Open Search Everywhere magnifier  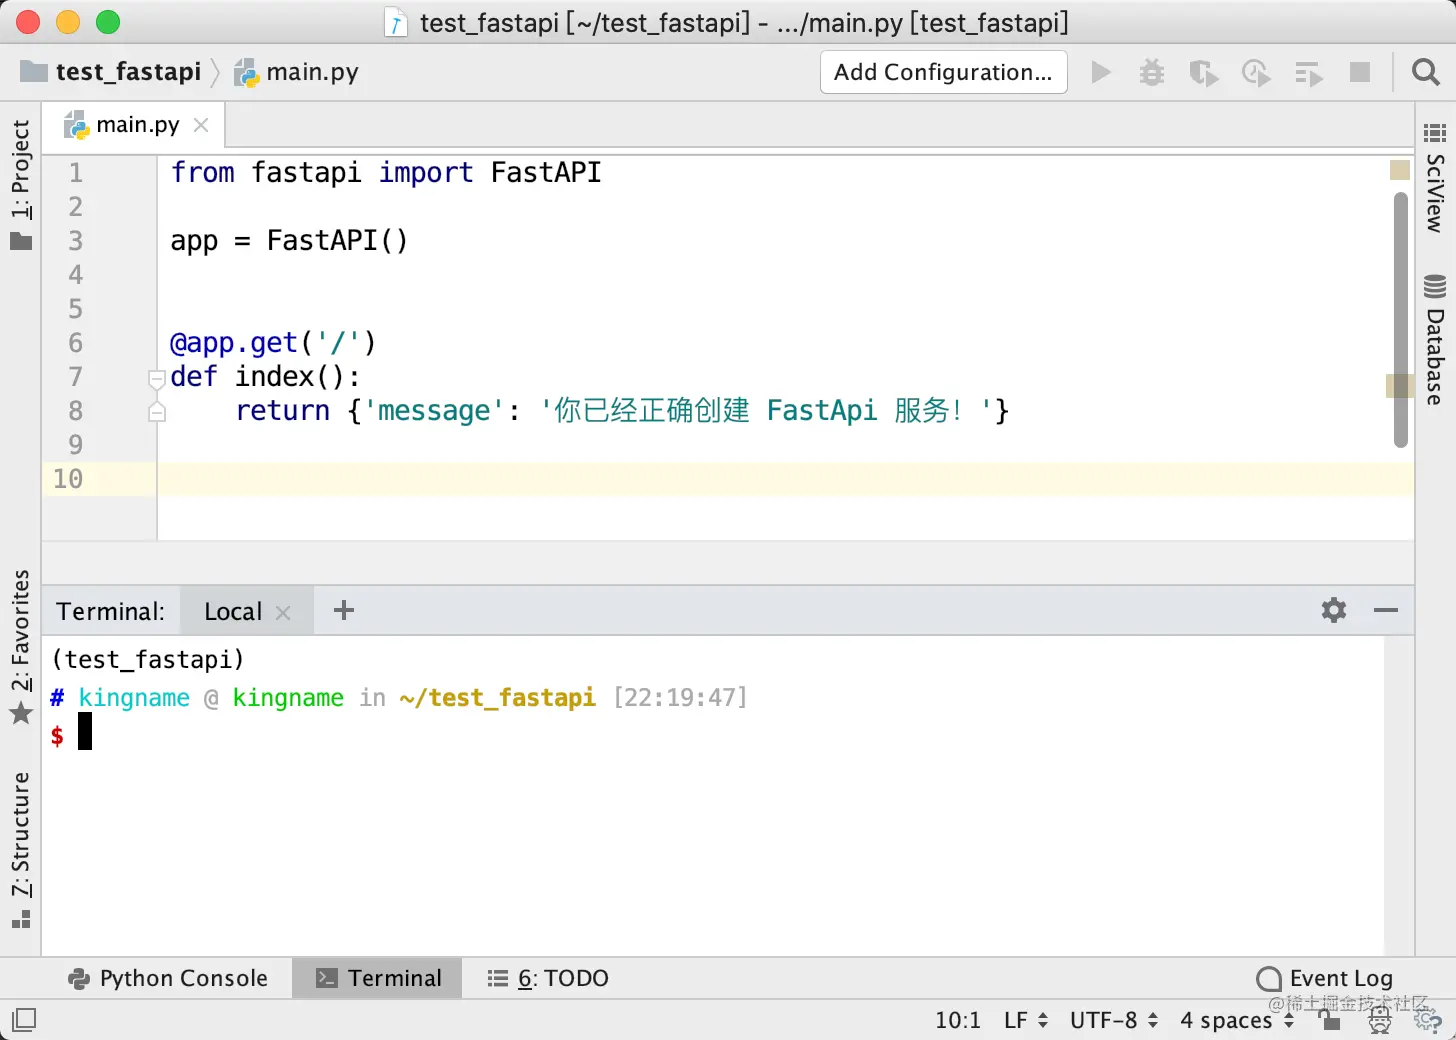click(x=1424, y=72)
